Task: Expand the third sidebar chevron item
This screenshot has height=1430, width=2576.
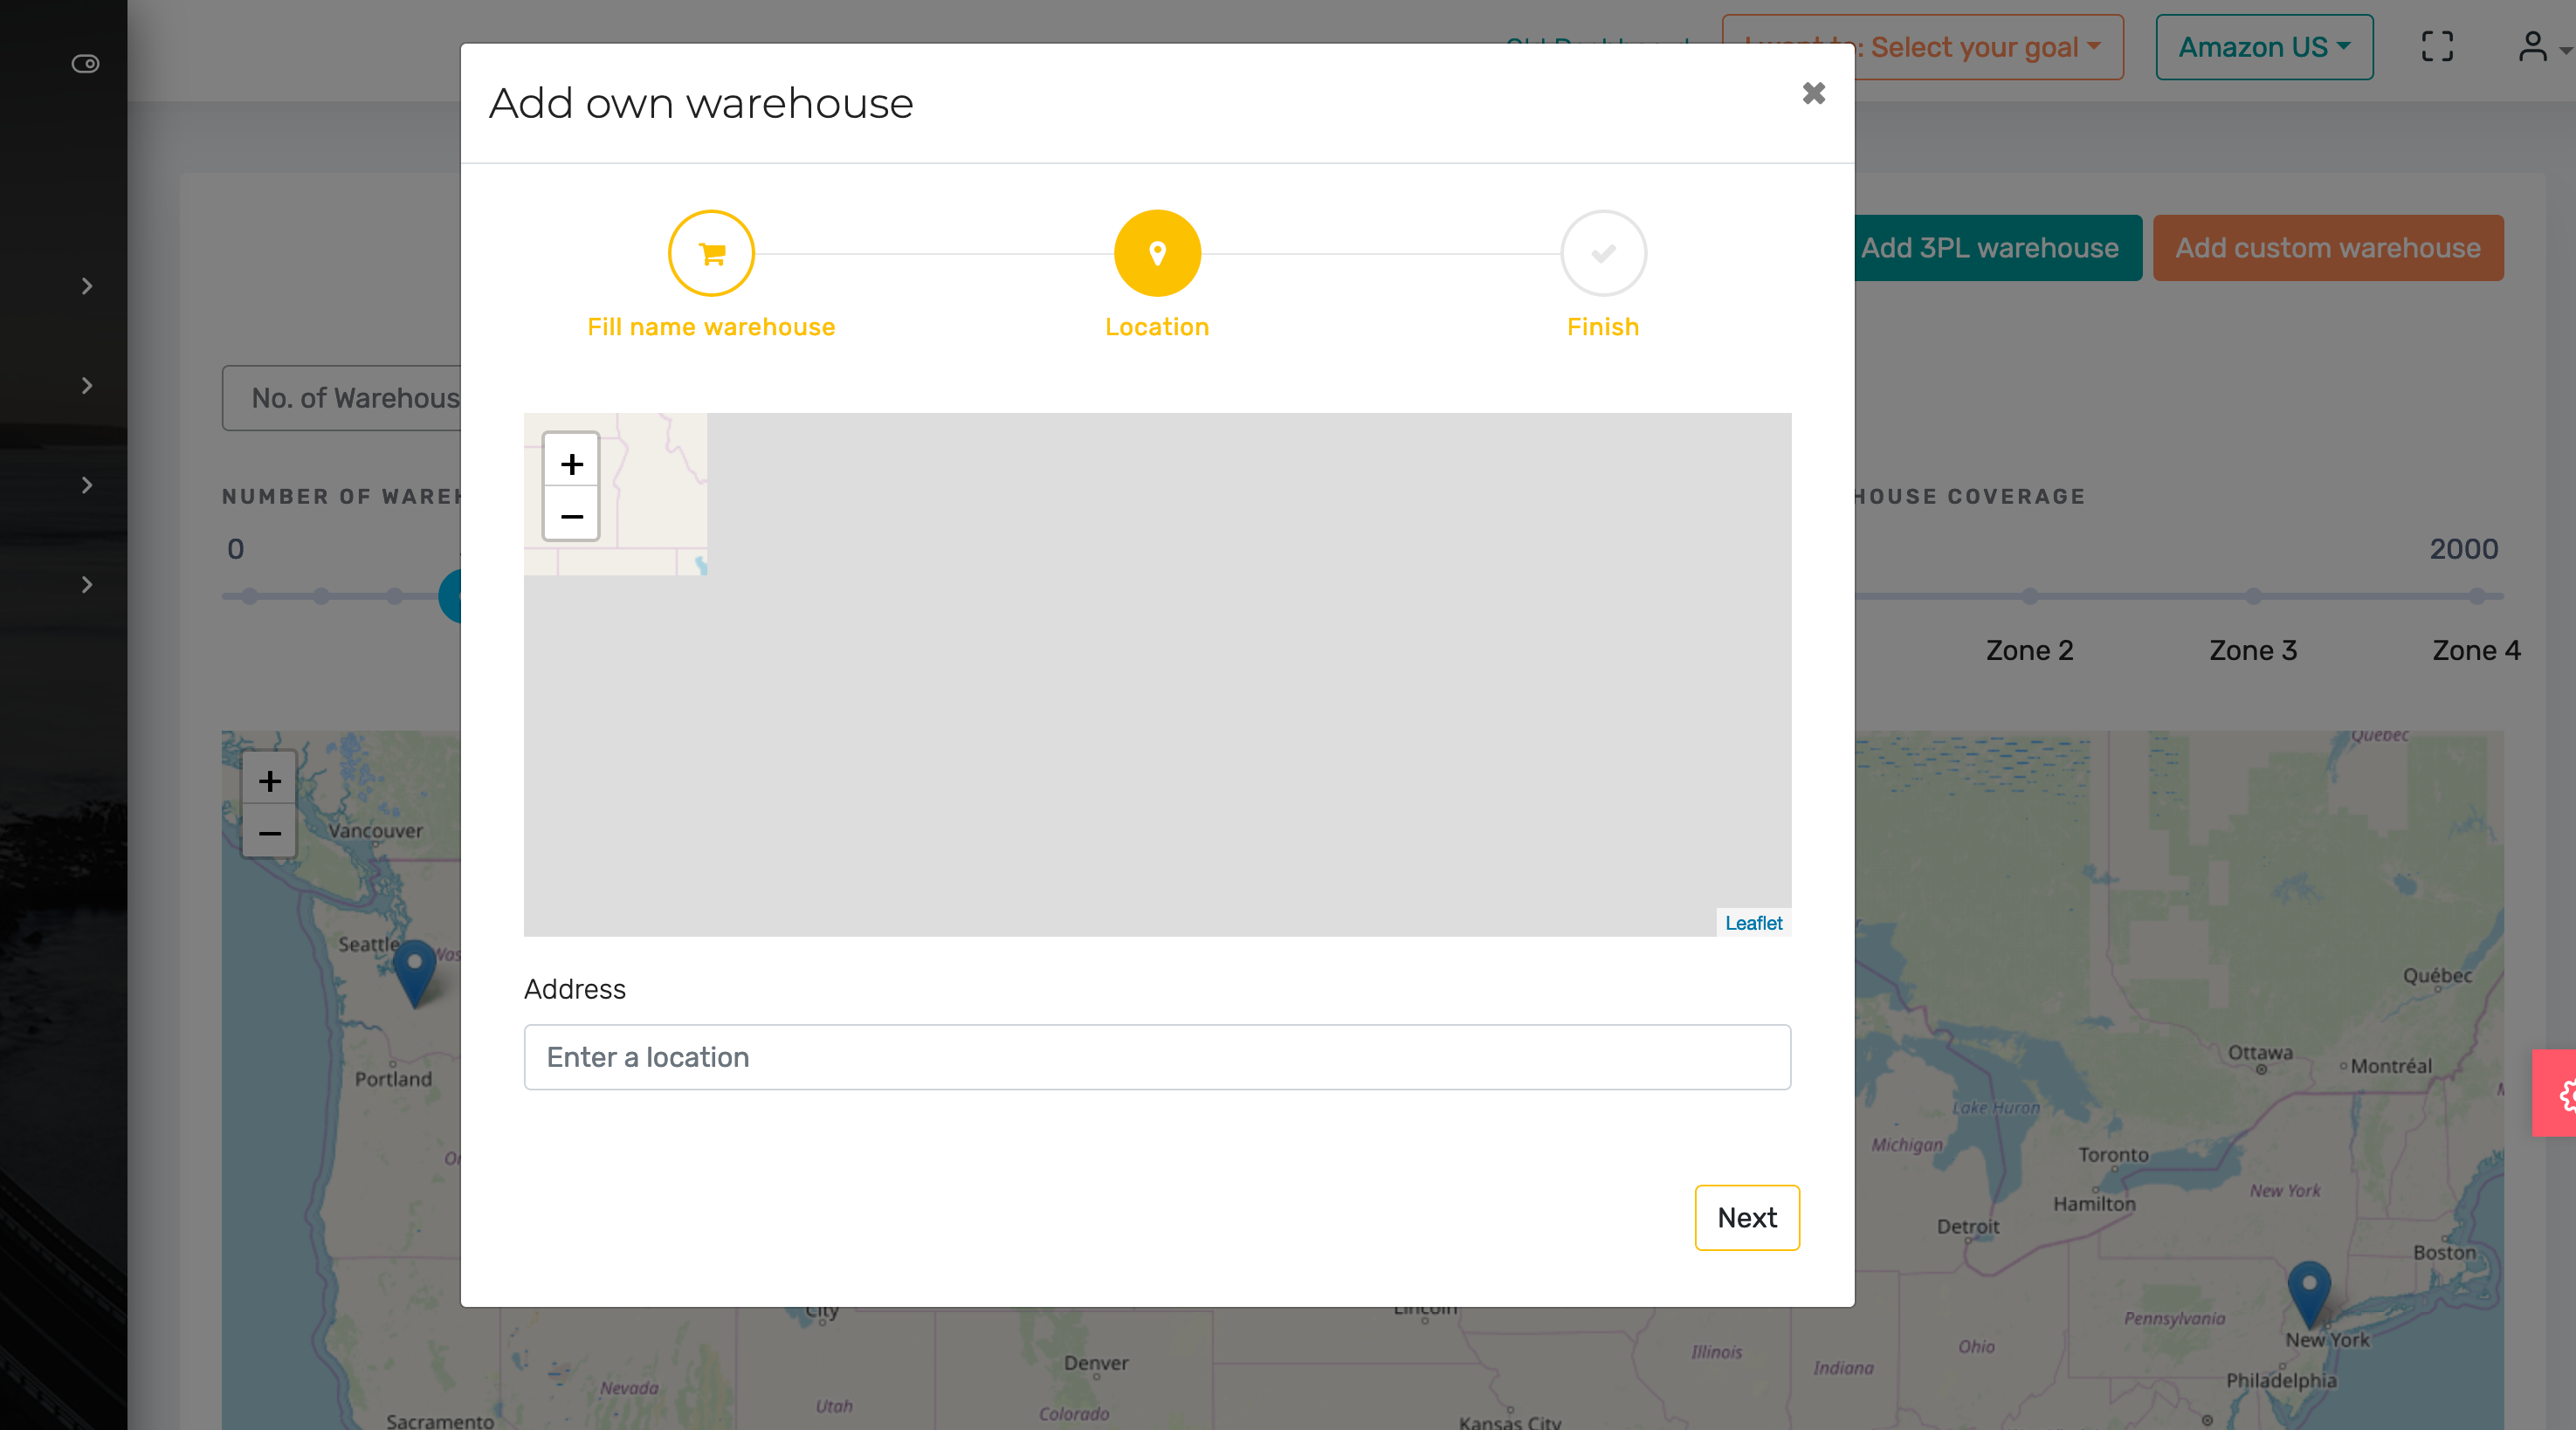Action: pyautogui.click(x=87, y=486)
